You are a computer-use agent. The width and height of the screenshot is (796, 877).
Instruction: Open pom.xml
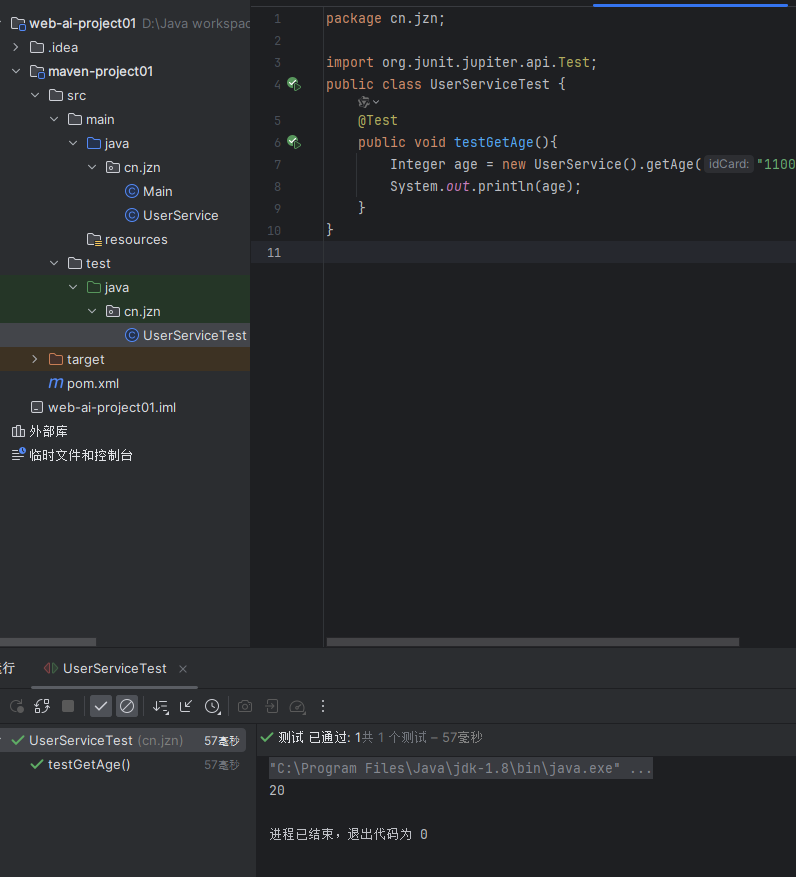point(93,383)
